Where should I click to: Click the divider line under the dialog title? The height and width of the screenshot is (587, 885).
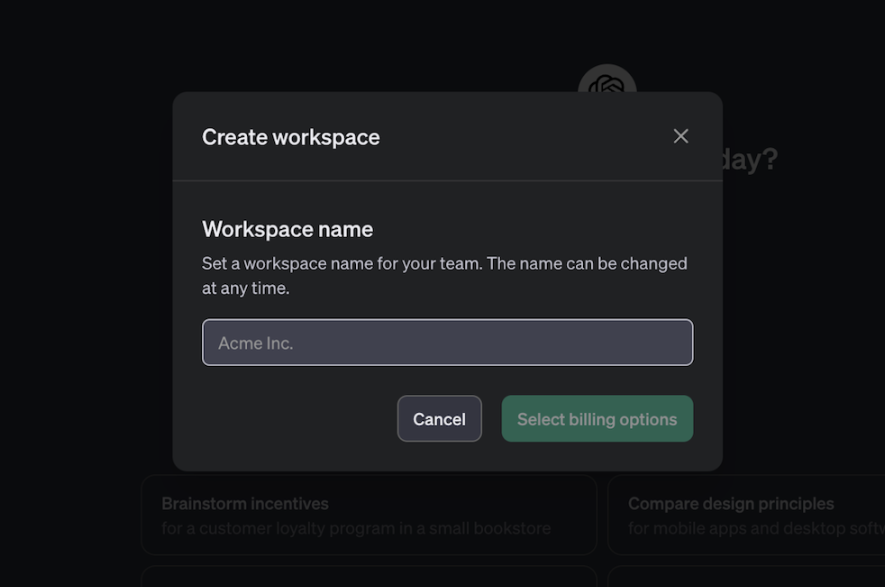447,181
